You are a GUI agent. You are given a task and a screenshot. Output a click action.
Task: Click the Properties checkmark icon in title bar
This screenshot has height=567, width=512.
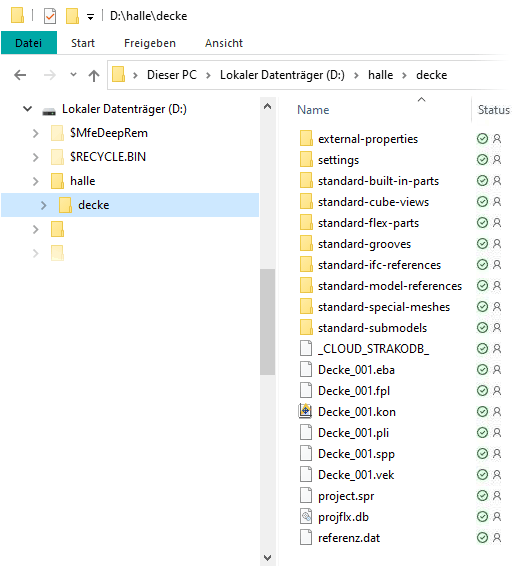coord(50,16)
